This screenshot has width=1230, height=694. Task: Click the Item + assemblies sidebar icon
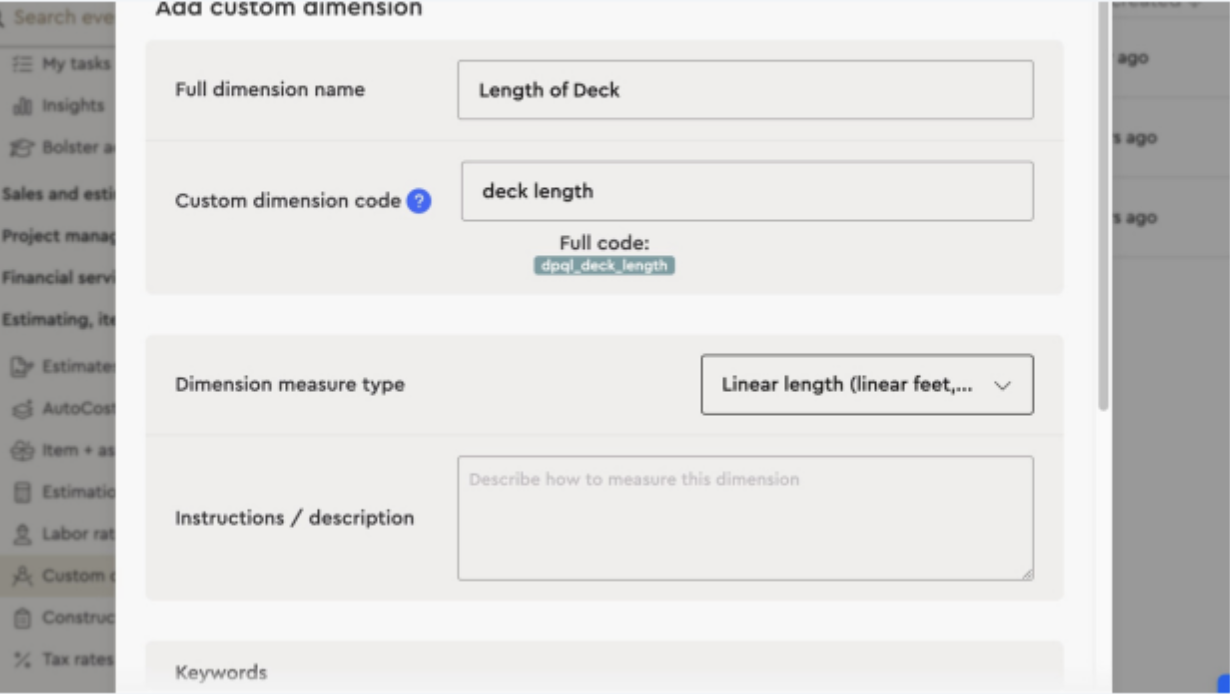tap(21, 450)
